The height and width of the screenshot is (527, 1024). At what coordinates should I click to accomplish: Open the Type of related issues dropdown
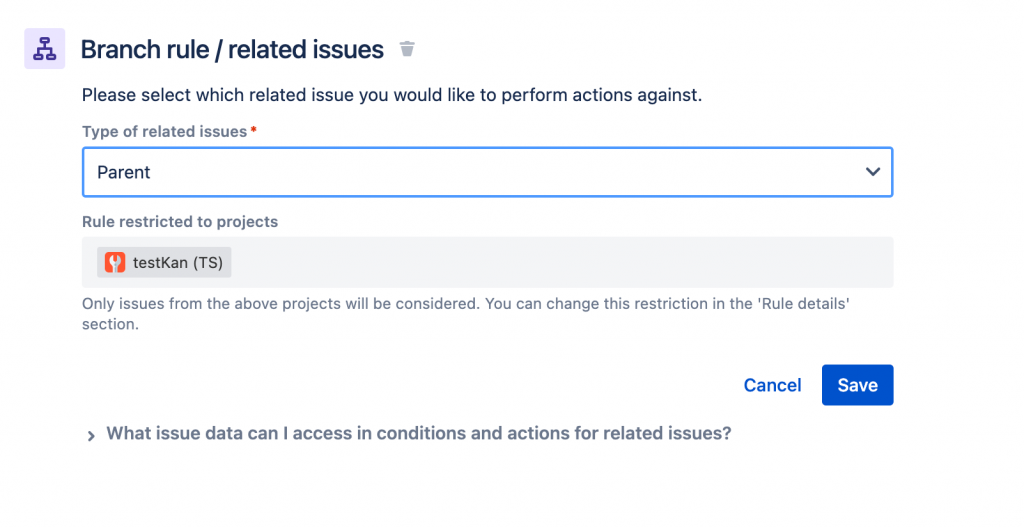tap(487, 172)
